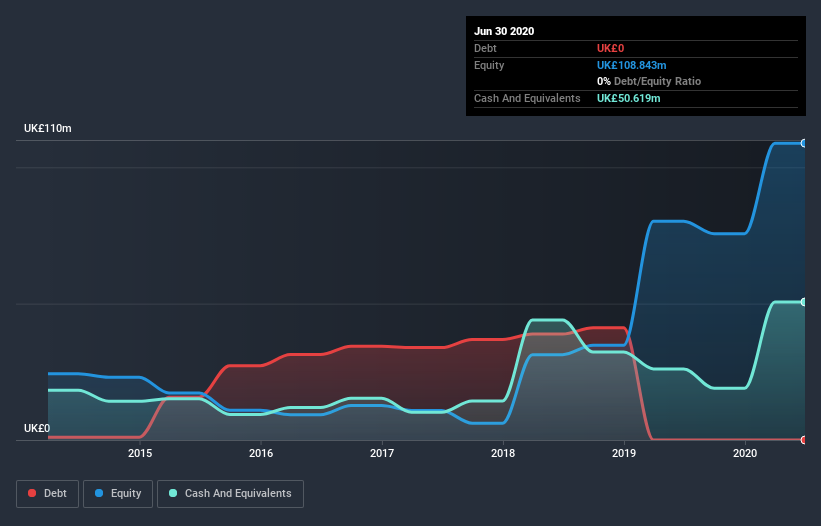Click the 2018 x-axis label

point(503,453)
